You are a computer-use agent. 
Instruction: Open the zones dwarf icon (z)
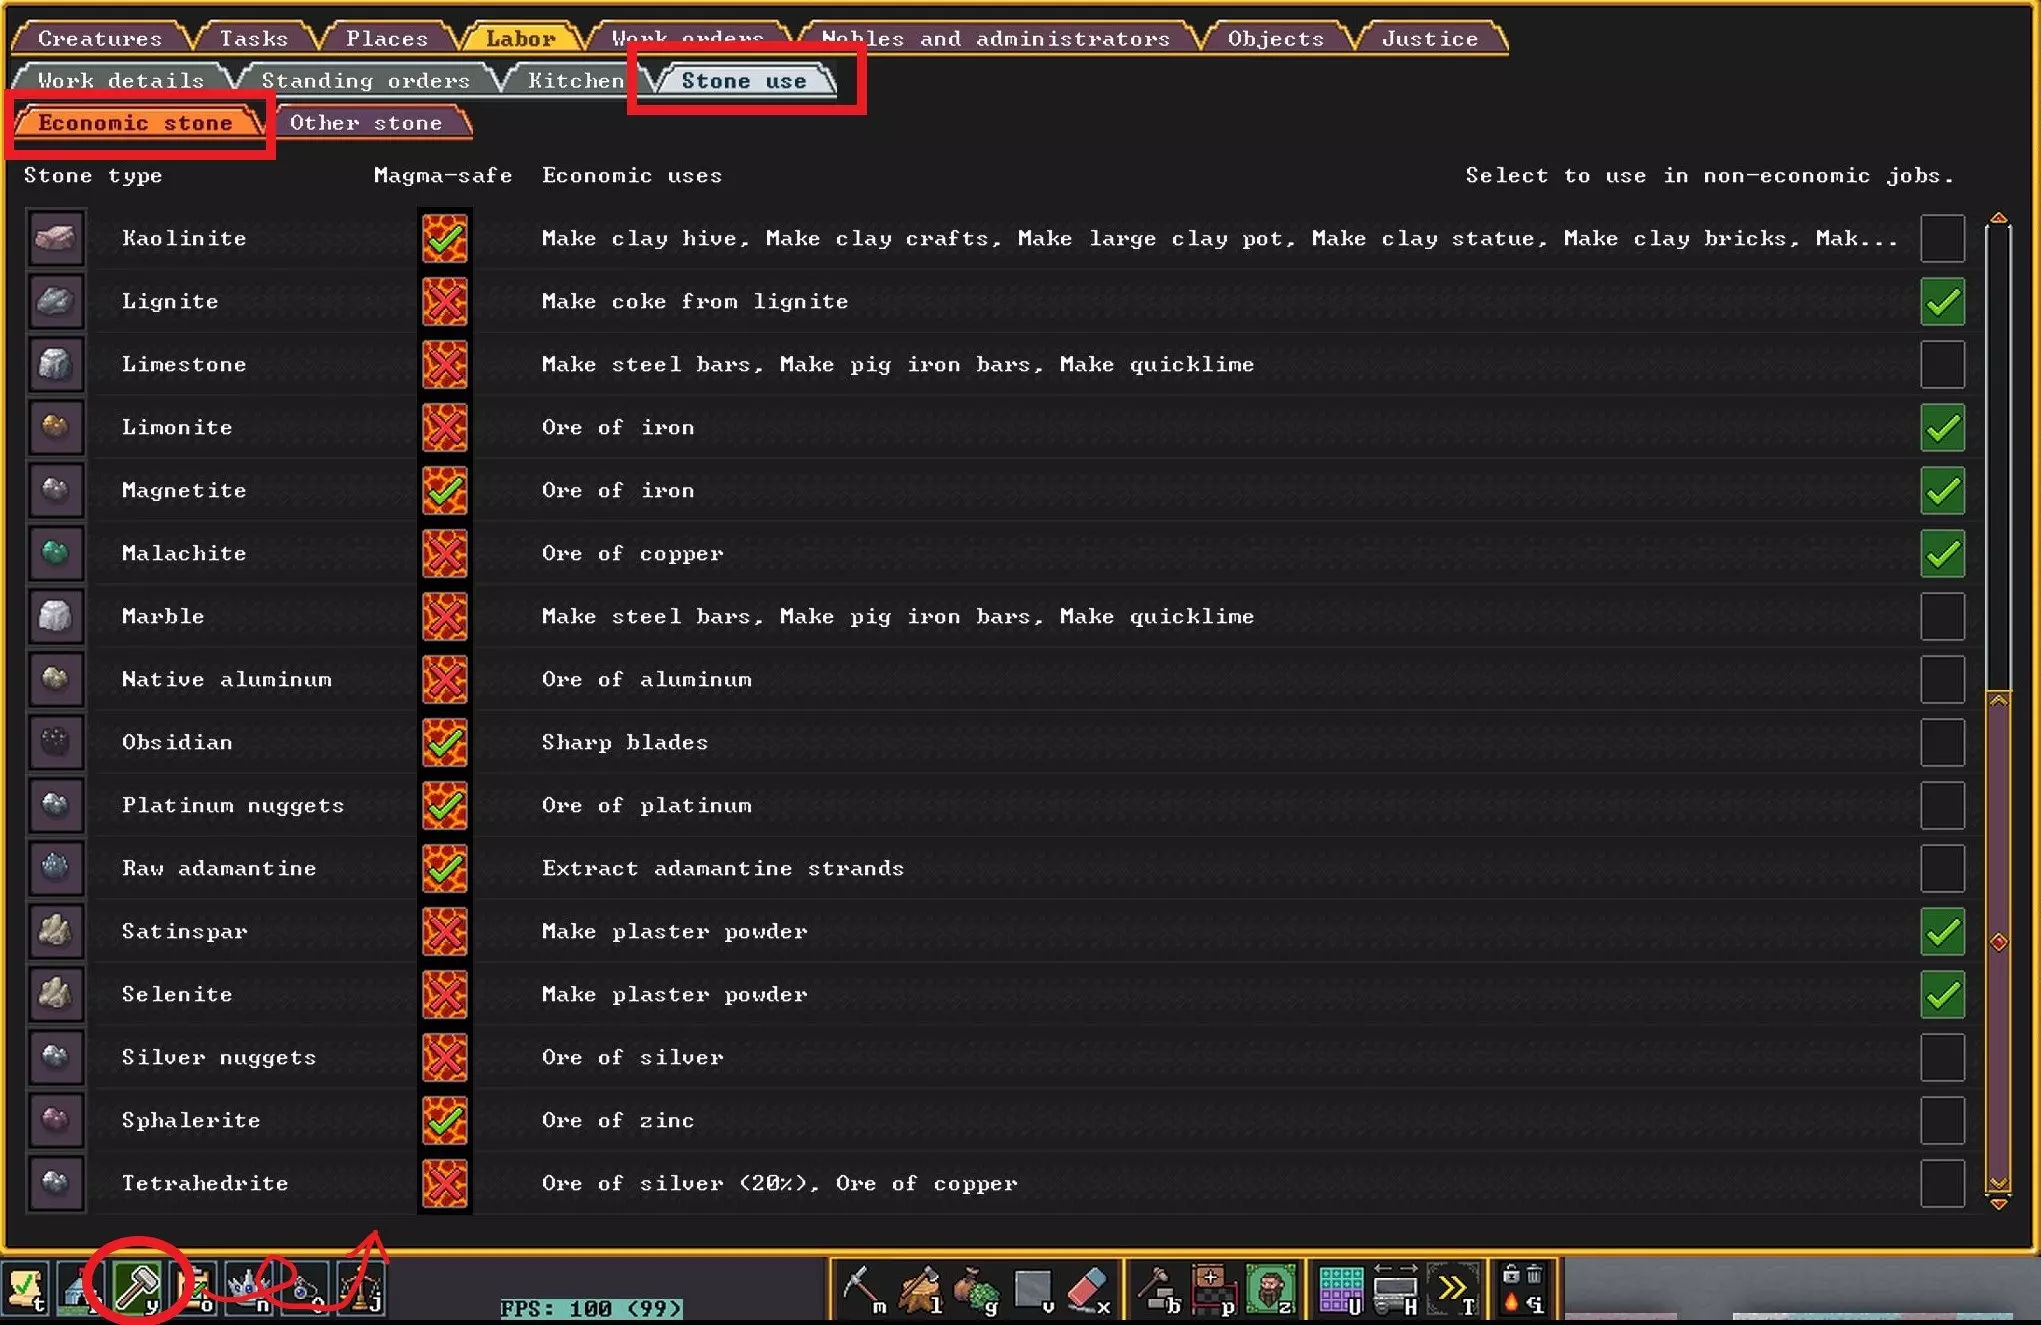(x=1271, y=1289)
